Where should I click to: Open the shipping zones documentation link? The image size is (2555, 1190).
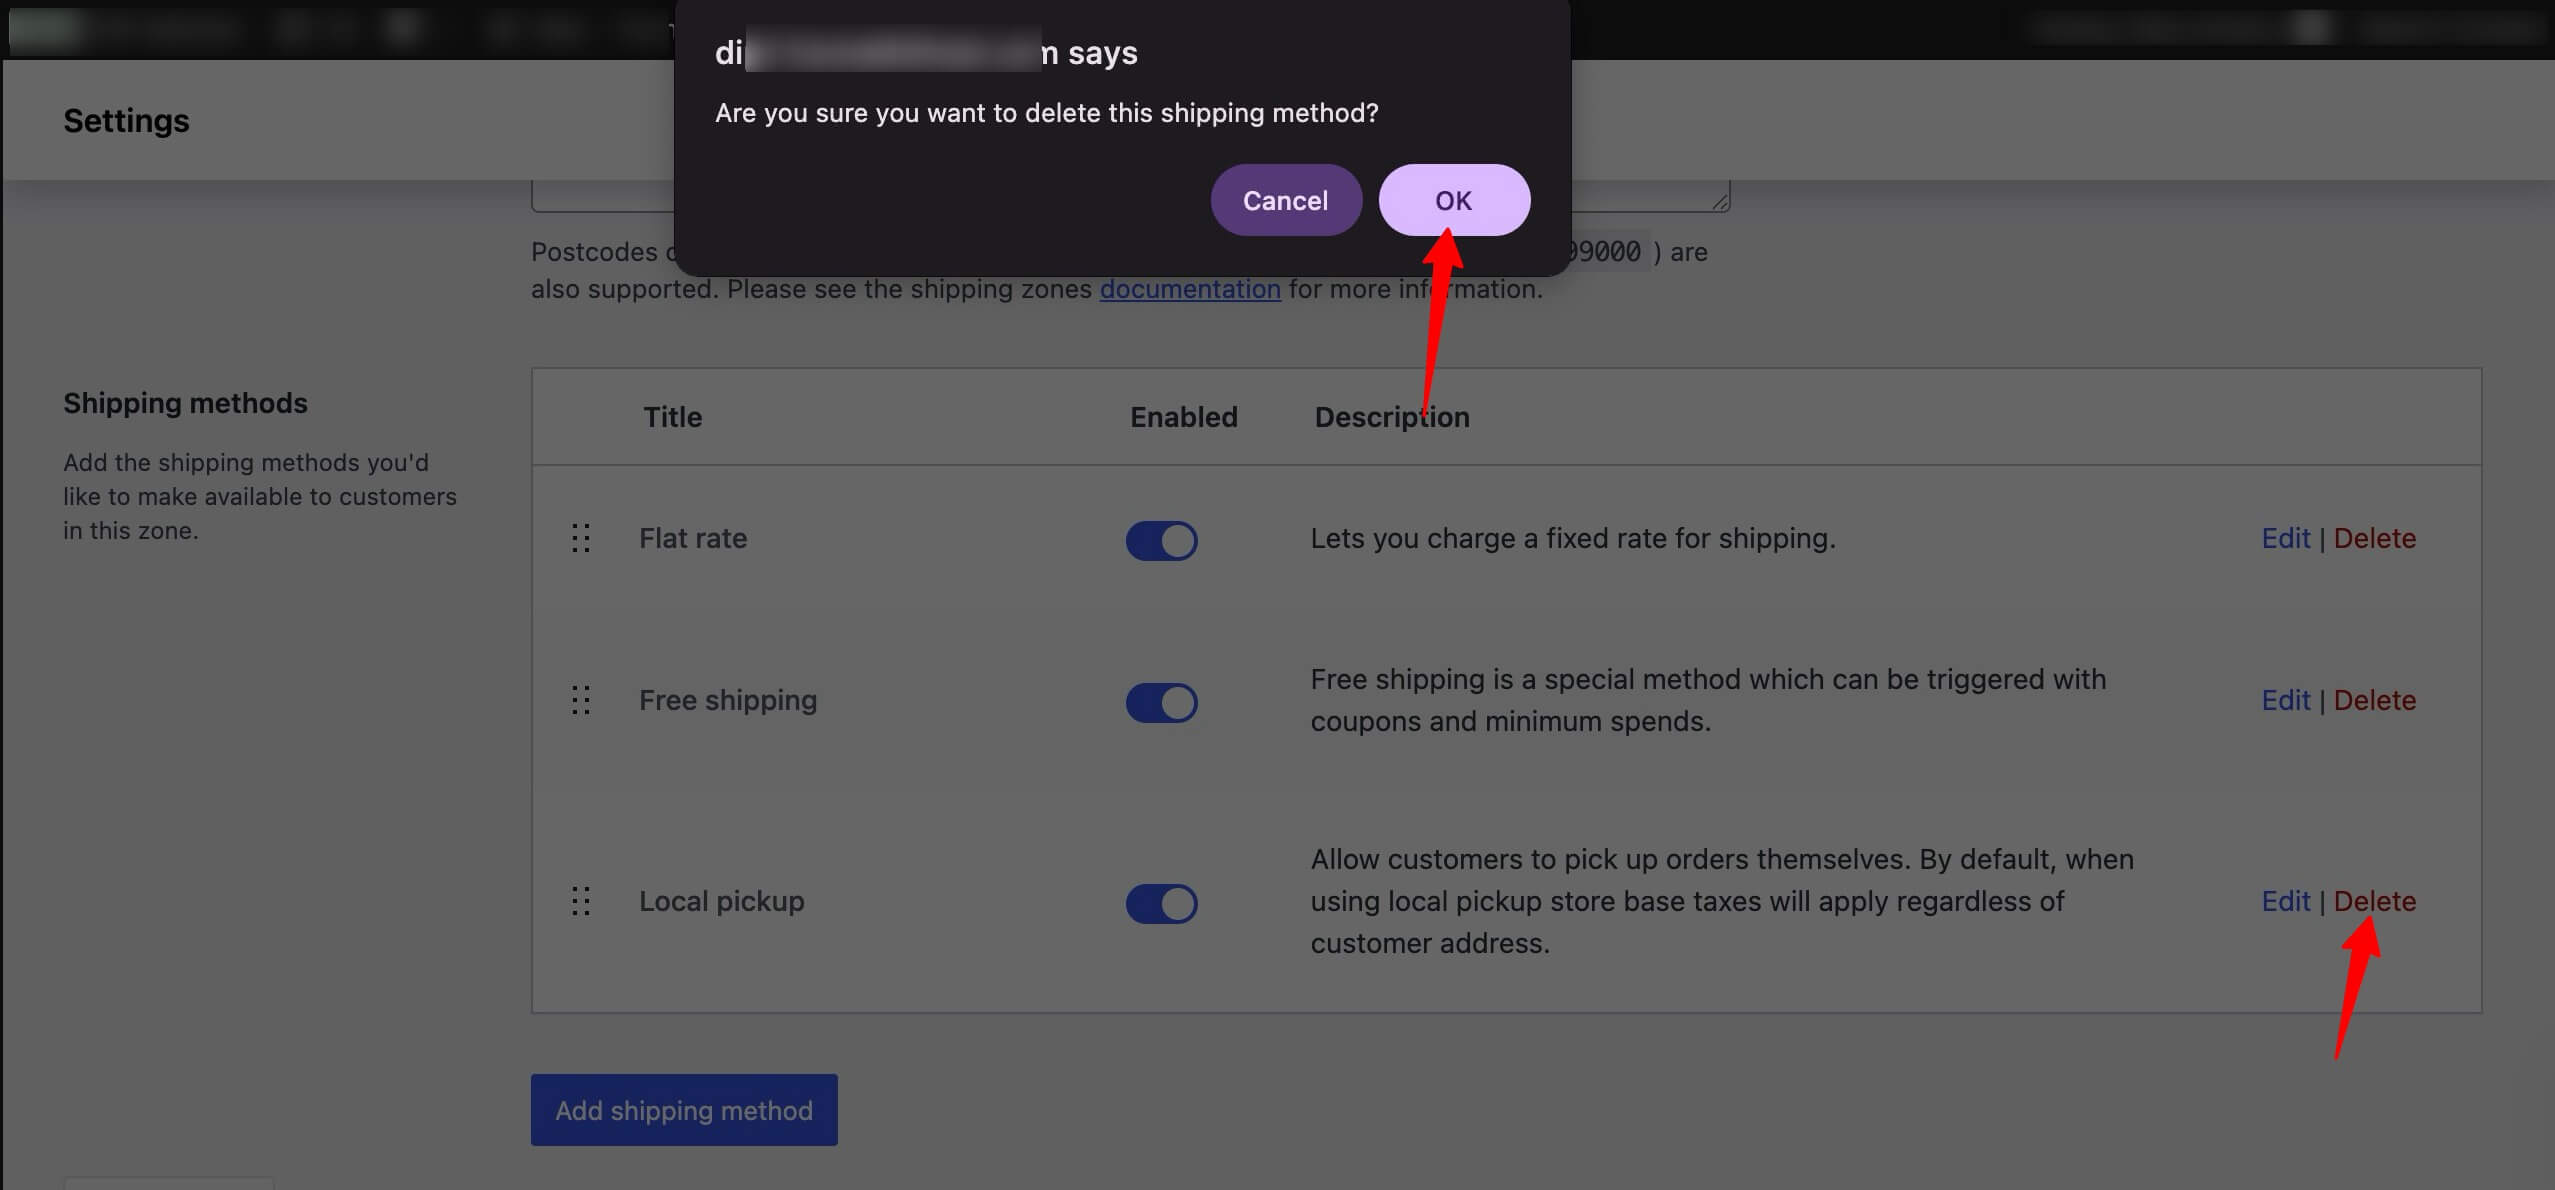pos(1189,289)
